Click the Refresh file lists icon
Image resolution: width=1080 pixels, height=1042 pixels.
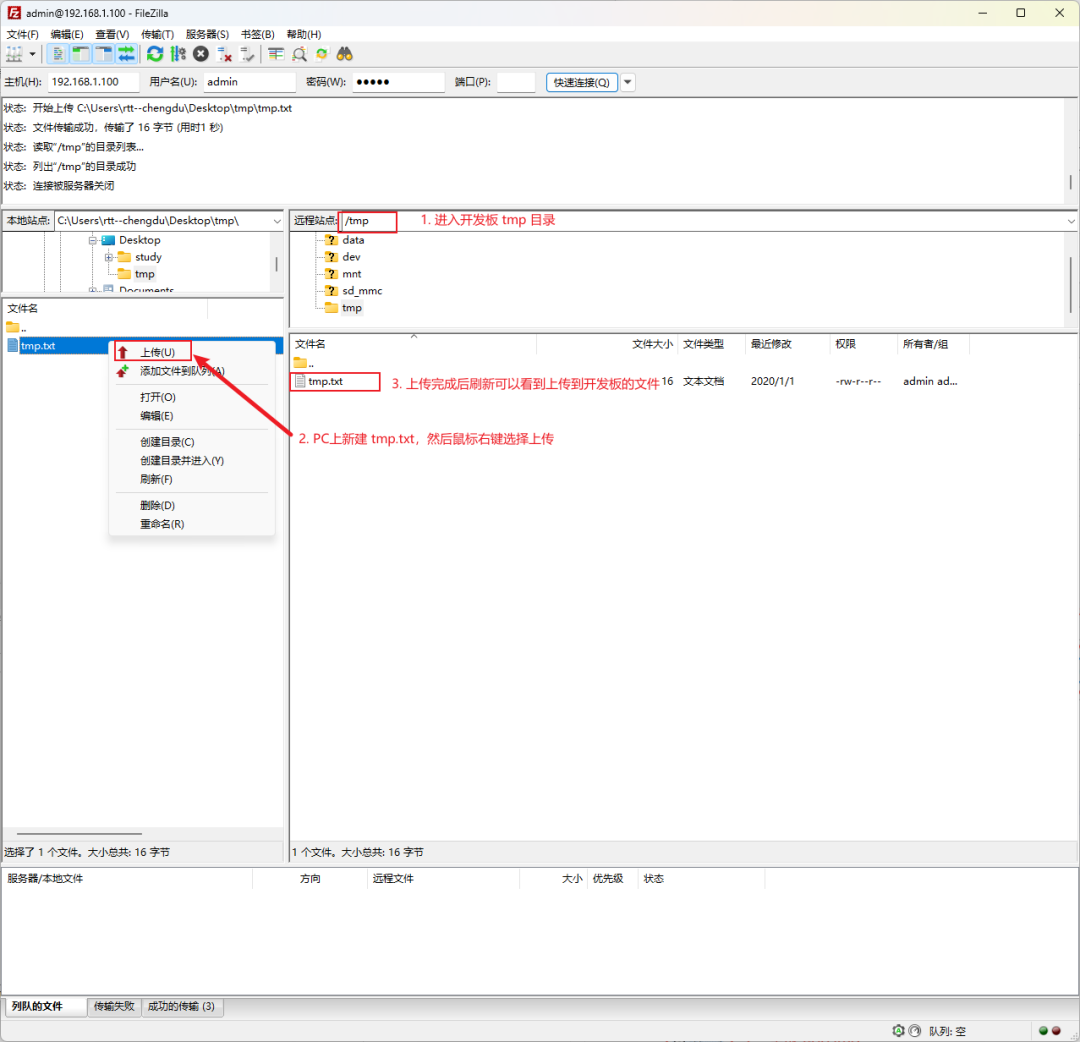pos(155,54)
